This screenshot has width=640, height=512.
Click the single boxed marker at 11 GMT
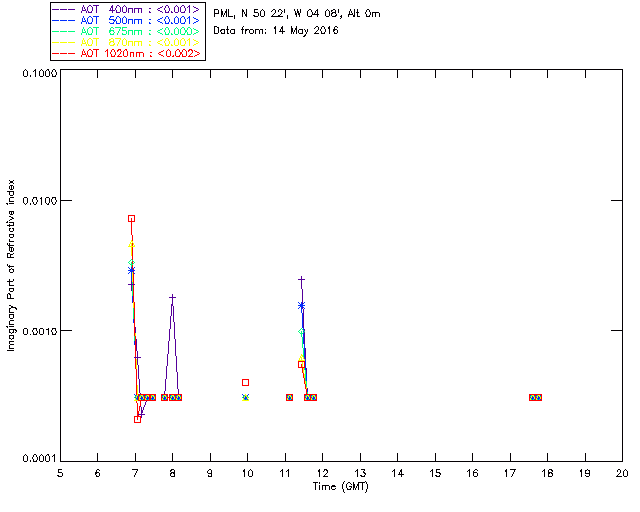click(289, 397)
